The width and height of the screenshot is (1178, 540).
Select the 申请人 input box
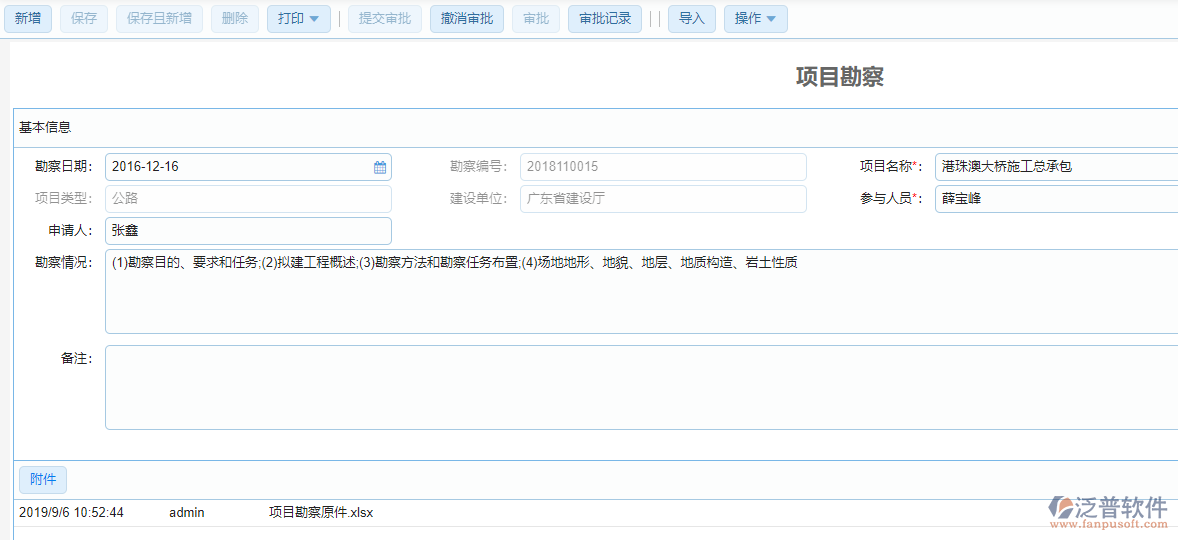pyautogui.click(x=248, y=231)
